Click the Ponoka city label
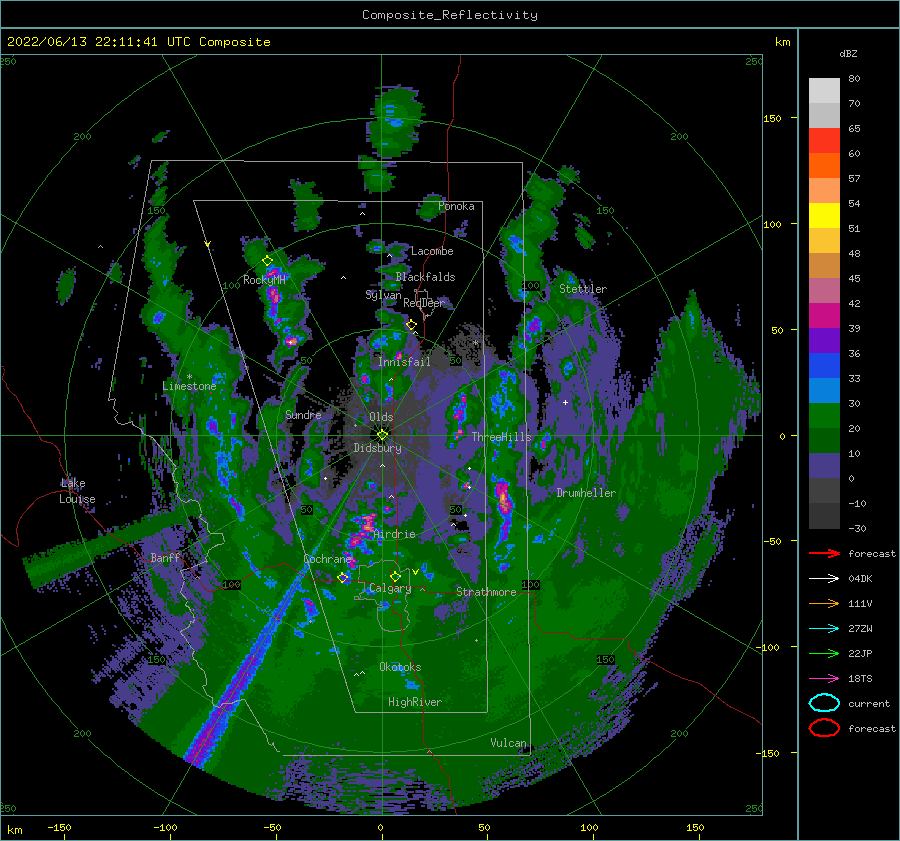Screen dimensions: 900x841 point(456,206)
